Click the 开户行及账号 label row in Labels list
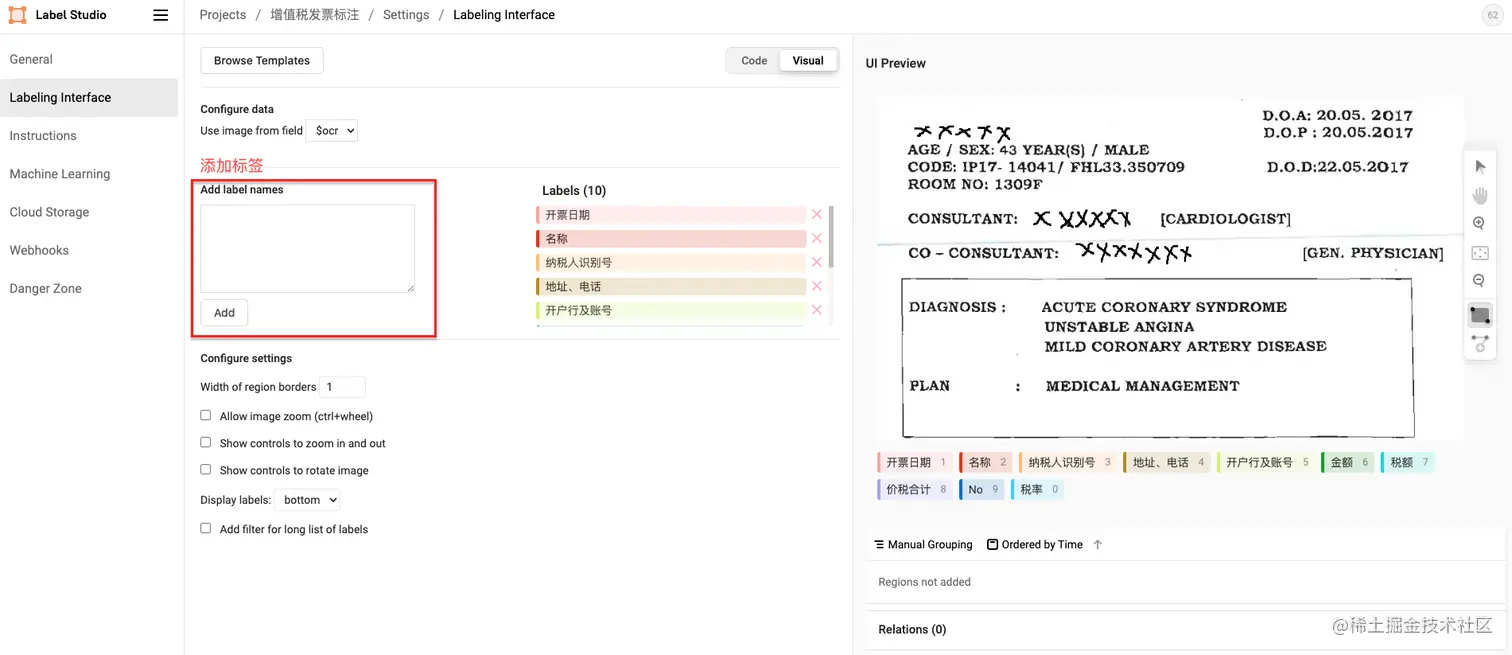The height and width of the screenshot is (655, 1512). [x=671, y=310]
